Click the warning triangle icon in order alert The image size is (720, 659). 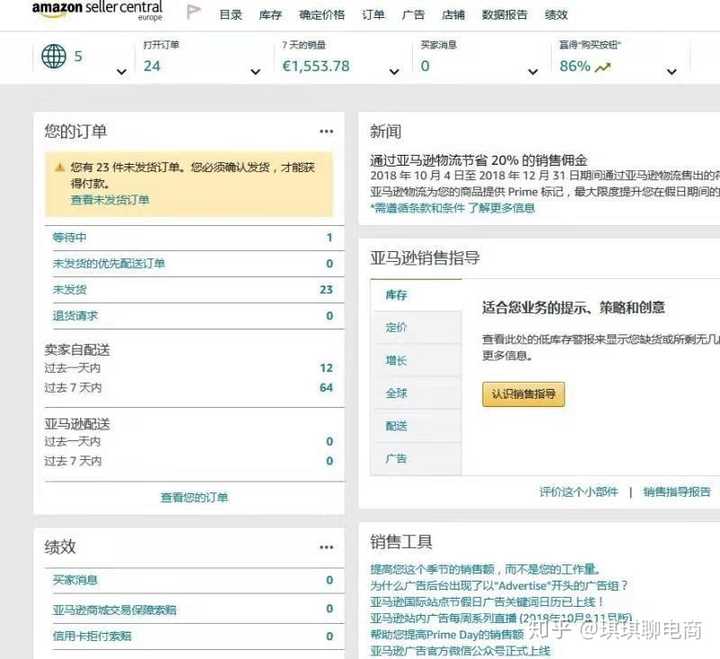(60, 167)
